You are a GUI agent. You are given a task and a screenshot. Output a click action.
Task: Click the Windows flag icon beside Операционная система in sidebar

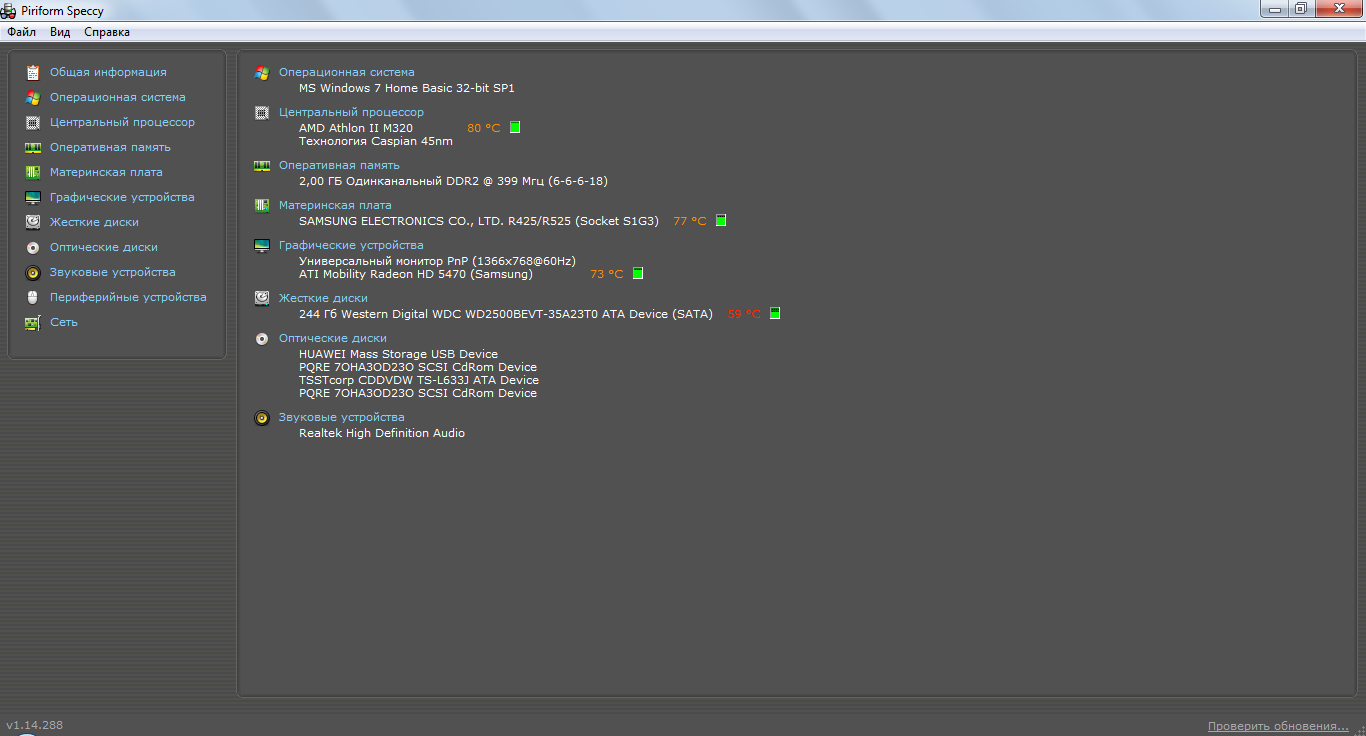click(x=33, y=97)
